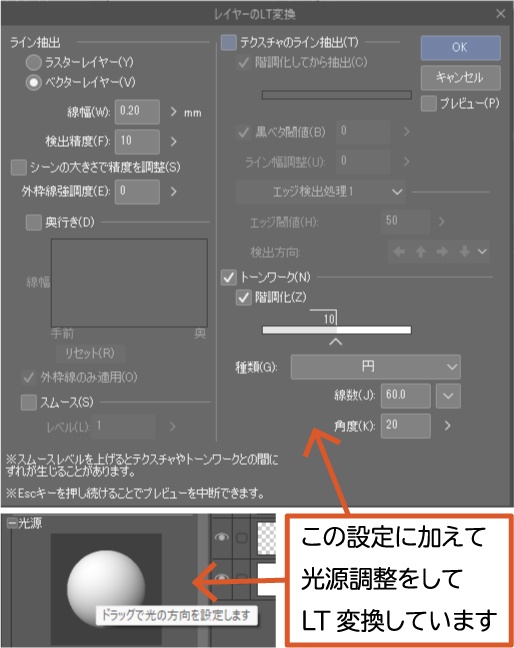
Task: Enable テクスチャのライン抽出 checkbox
Action: click(228, 43)
